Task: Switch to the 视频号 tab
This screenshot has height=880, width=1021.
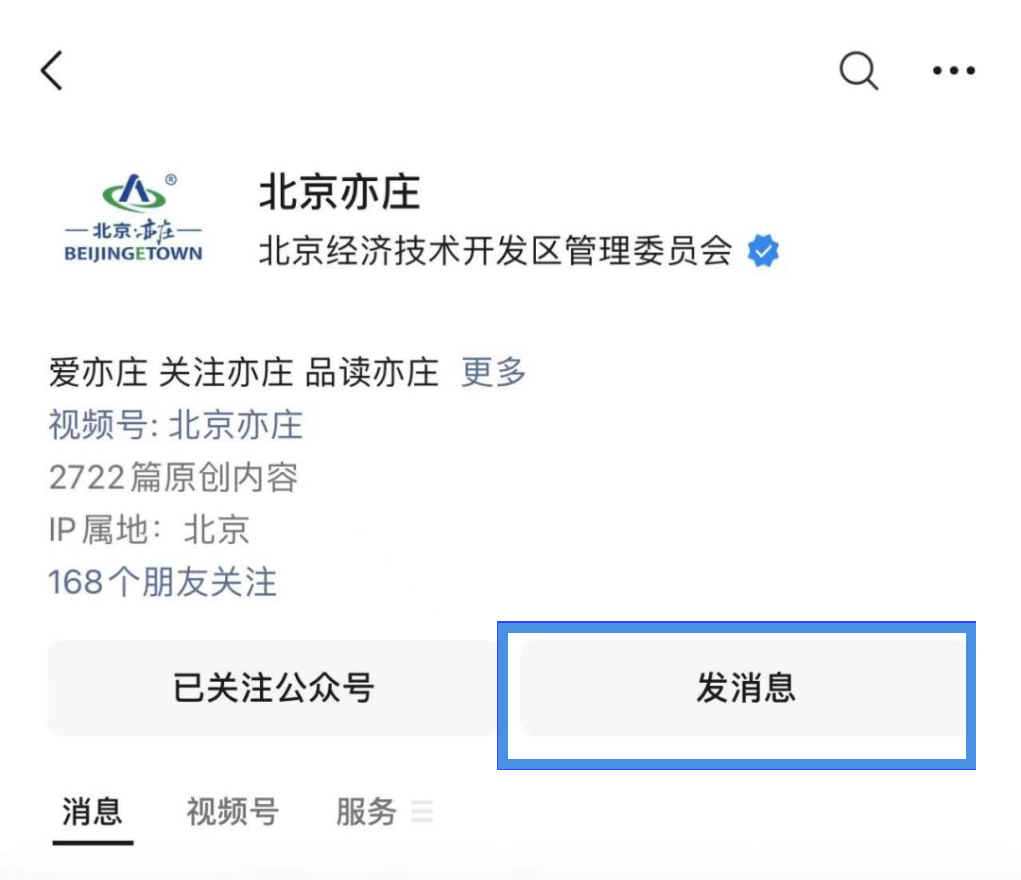Action: tap(233, 812)
